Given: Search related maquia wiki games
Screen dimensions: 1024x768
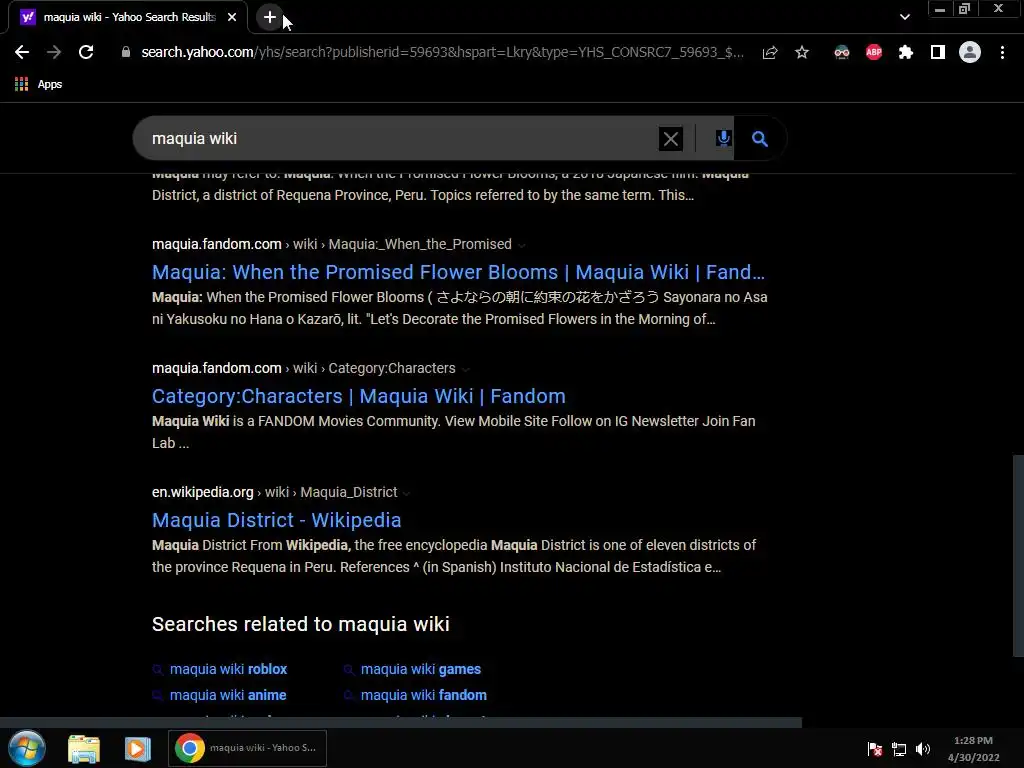Looking at the screenshot, I should [x=421, y=669].
